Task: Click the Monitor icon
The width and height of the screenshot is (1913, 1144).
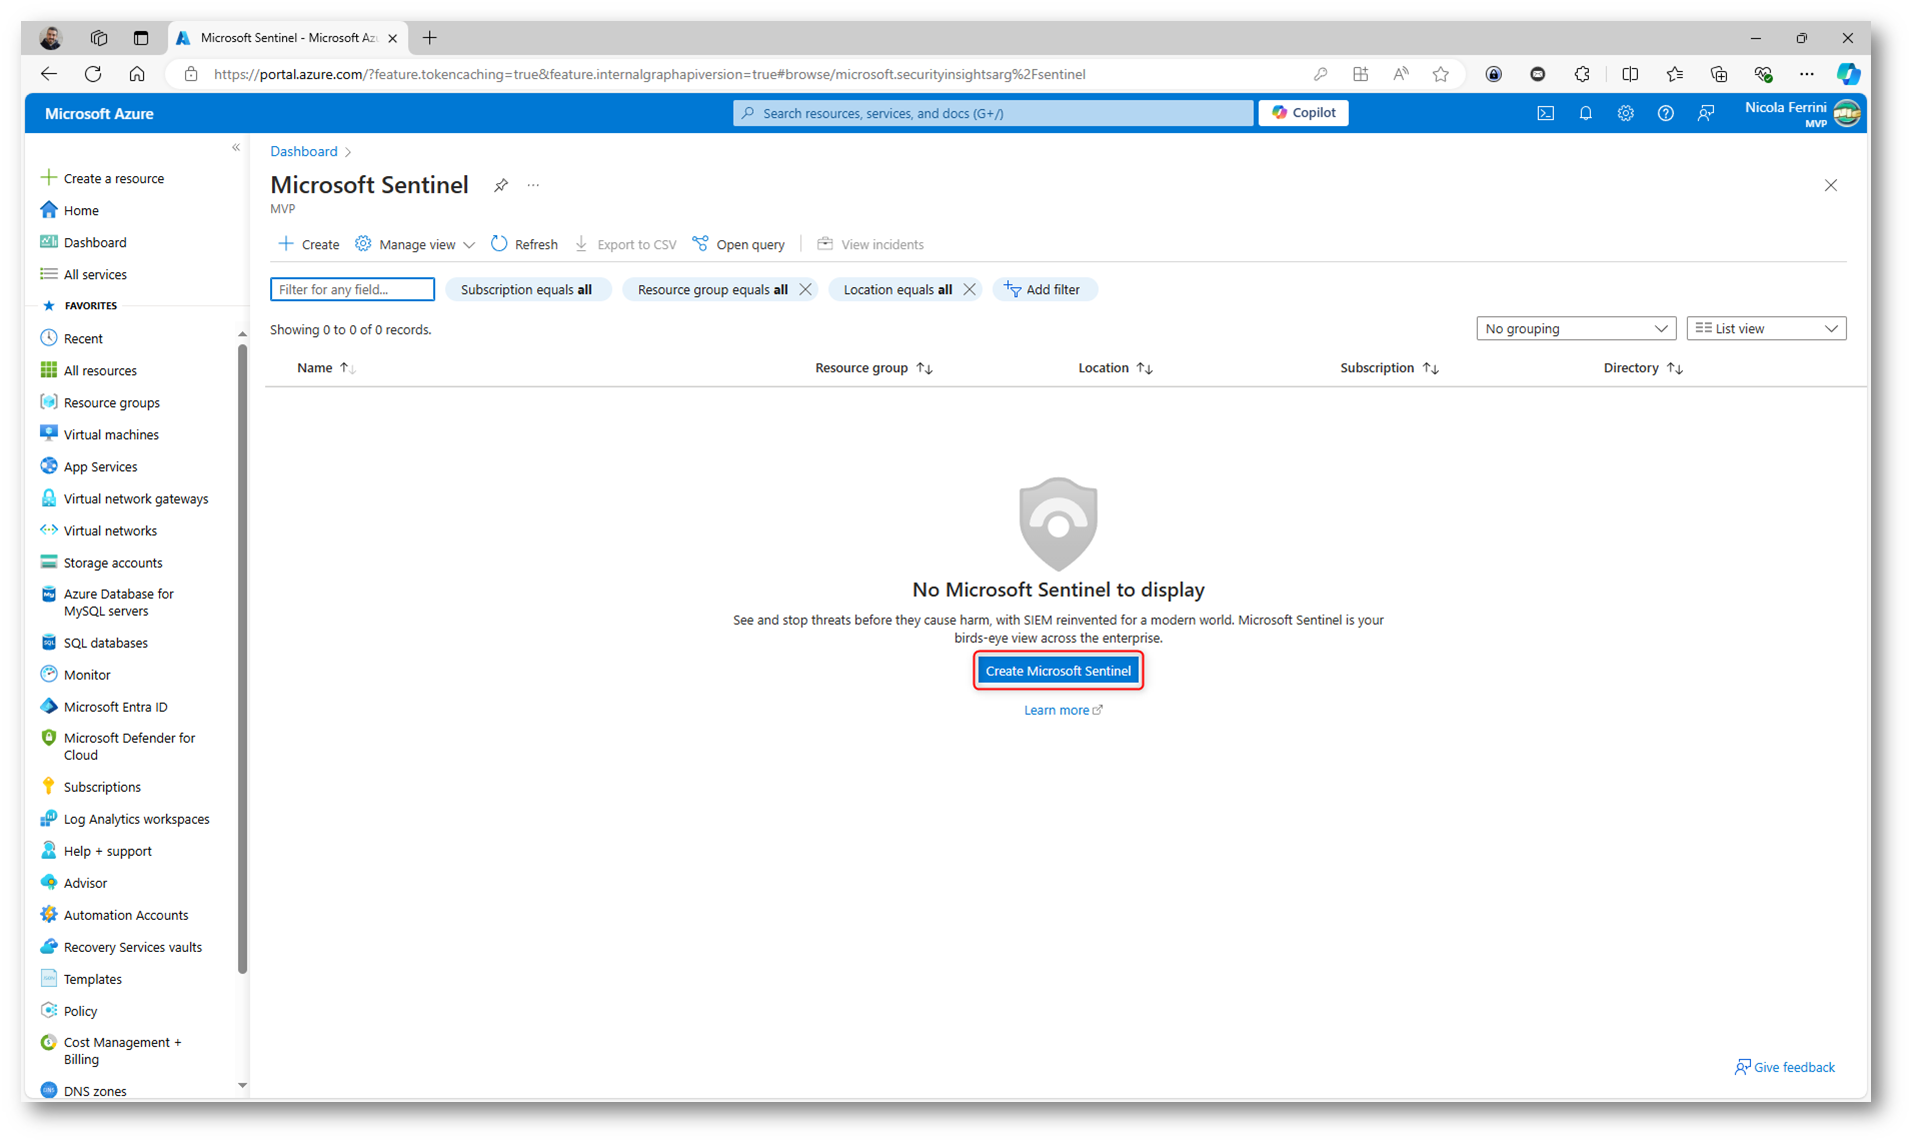Action: point(48,674)
